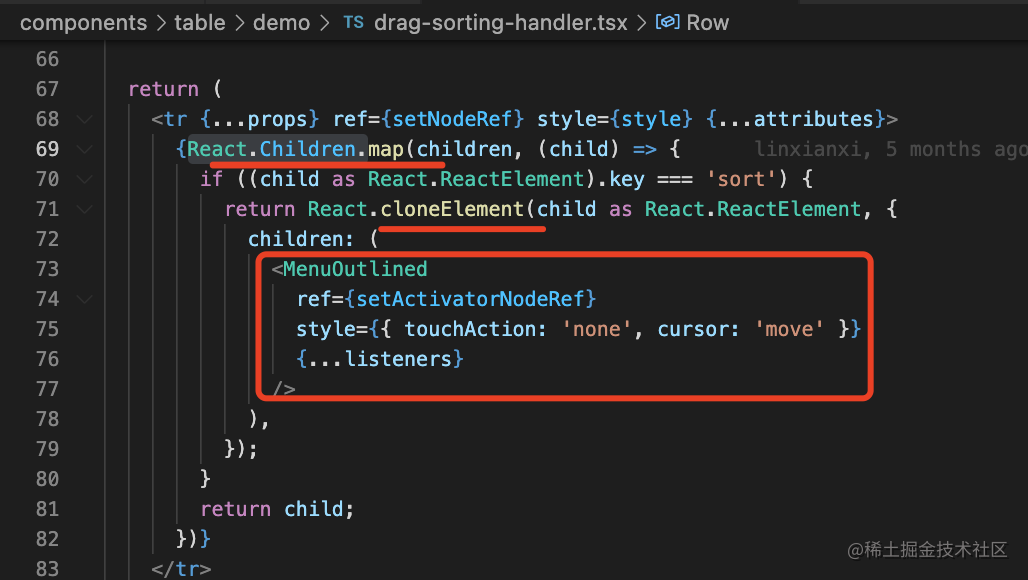Viewport: 1028px width, 580px height.
Task: Click 'return child;' statement on line 81
Action: 277,509
